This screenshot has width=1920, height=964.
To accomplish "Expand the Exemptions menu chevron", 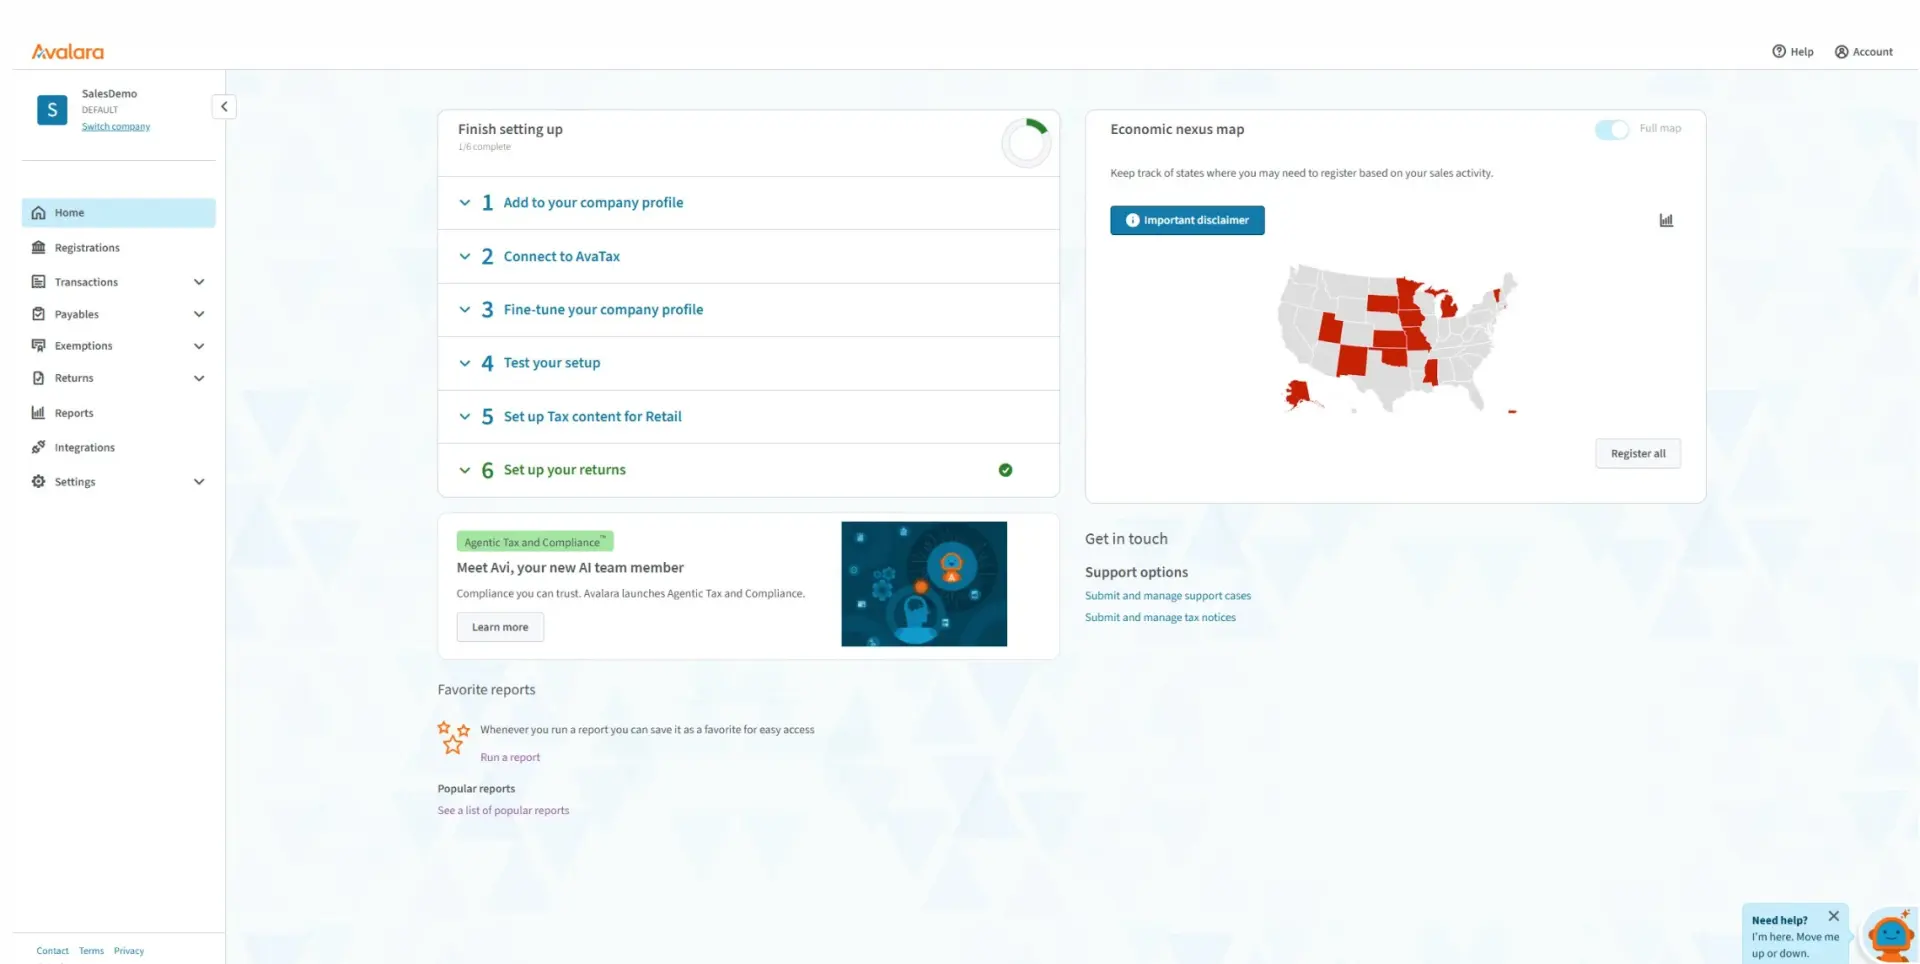I will pyautogui.click(x=199, y=346).
